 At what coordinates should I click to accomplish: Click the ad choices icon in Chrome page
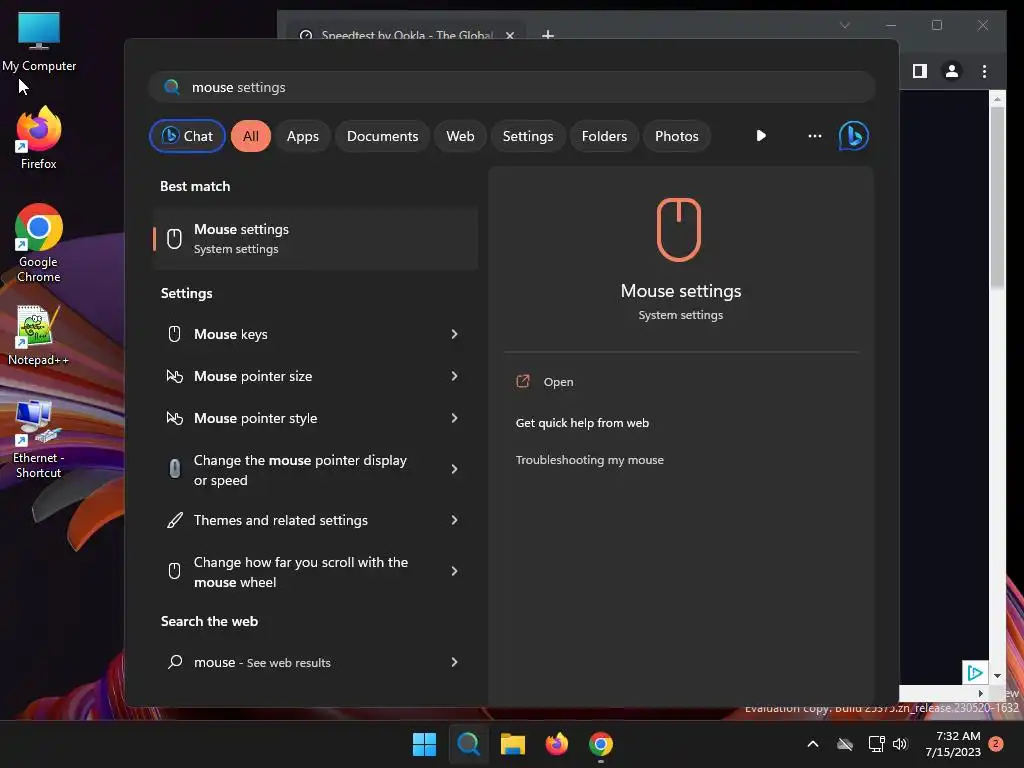[974, 672]
